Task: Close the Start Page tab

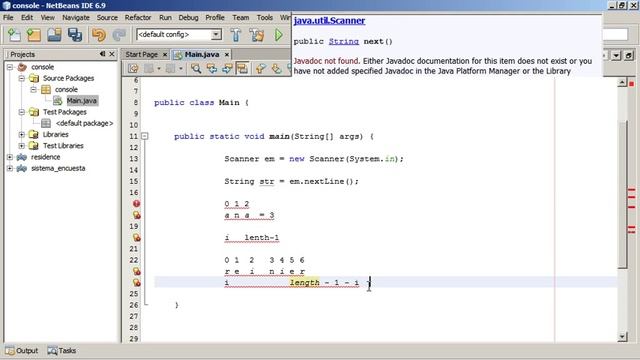Action: point(165,54)
